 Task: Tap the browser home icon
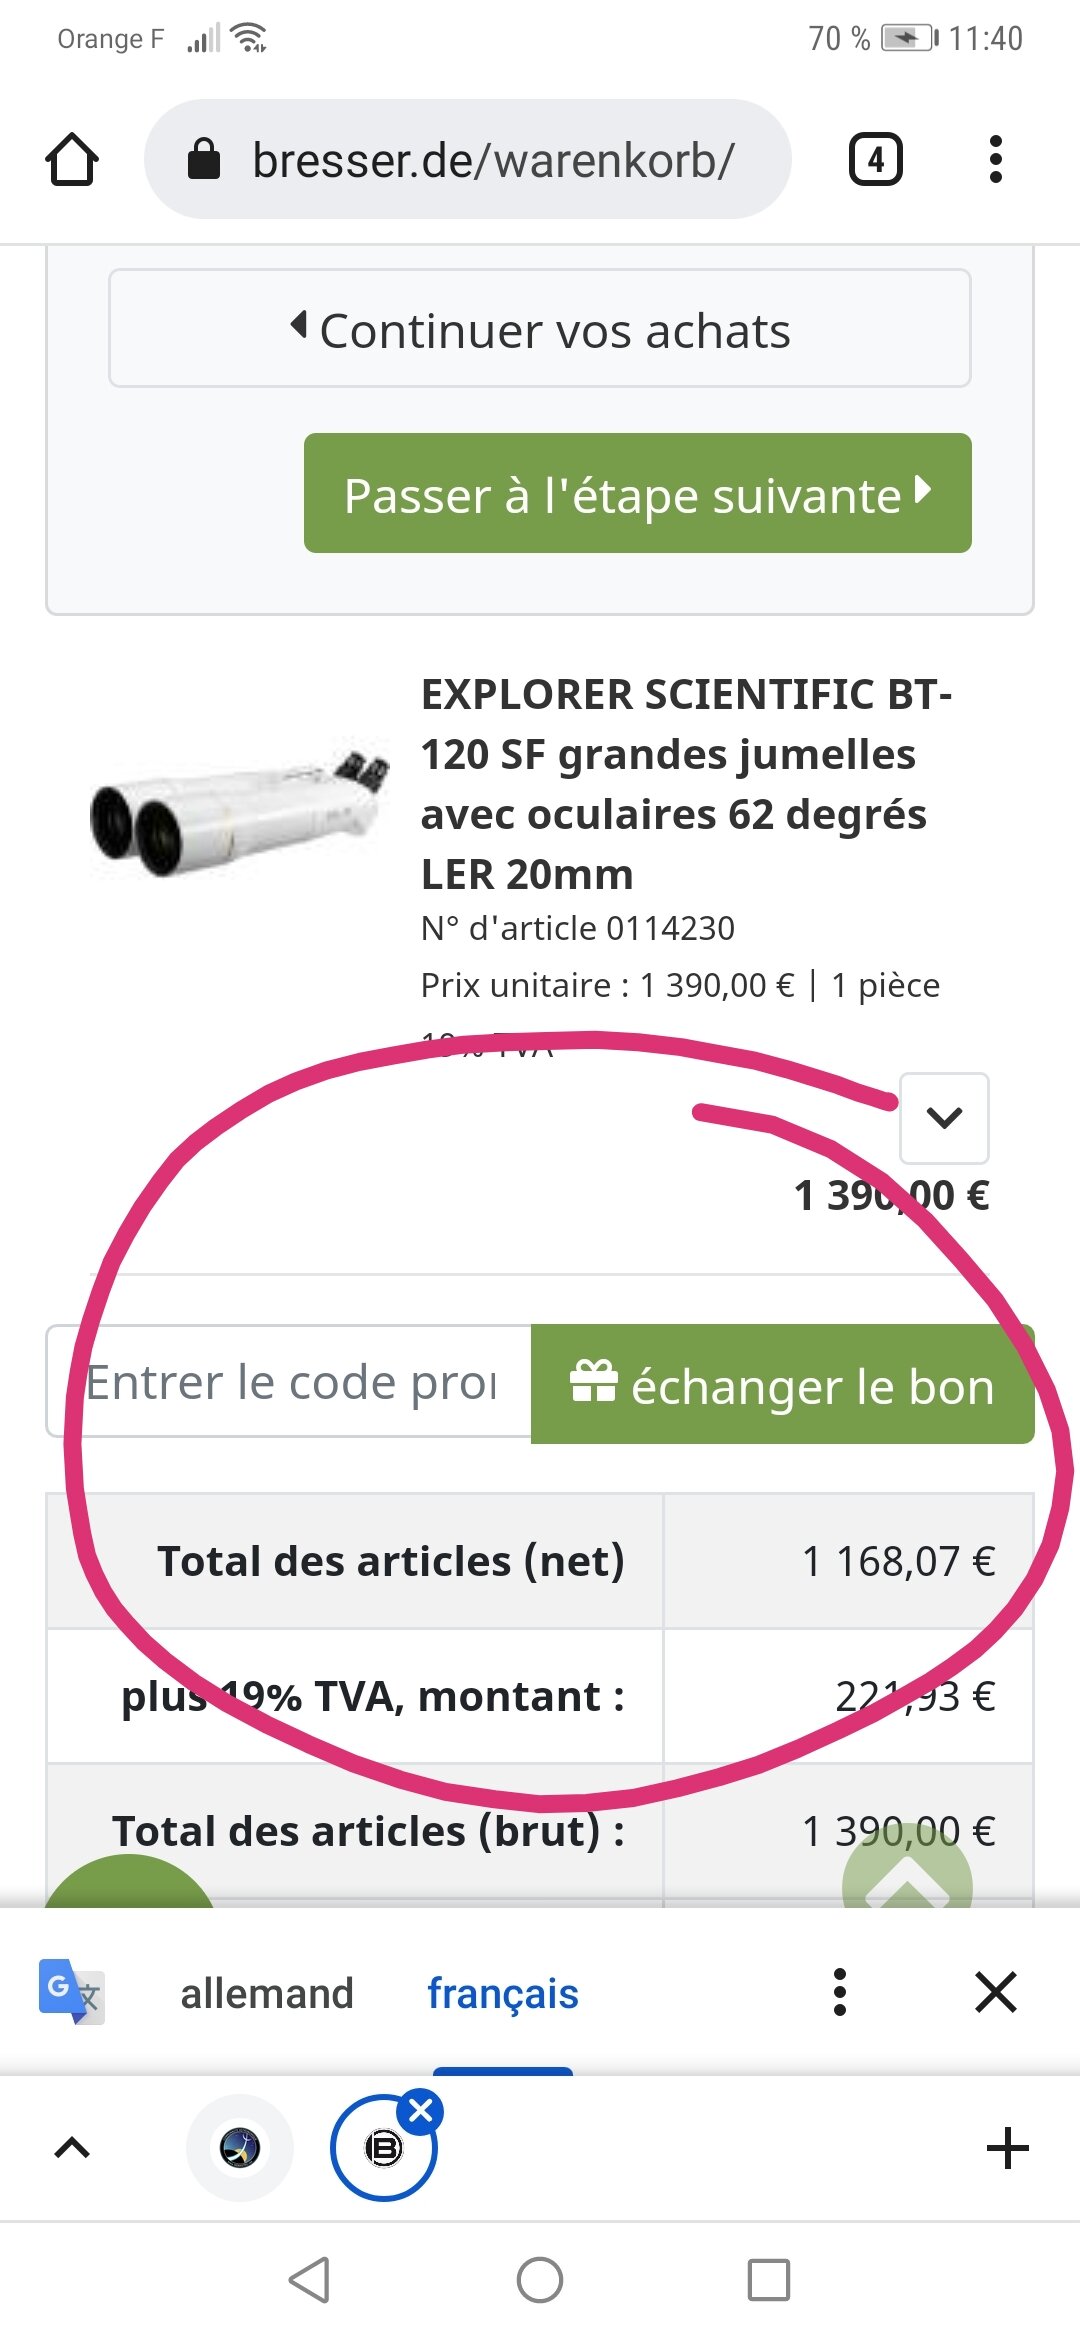(72, 160)
